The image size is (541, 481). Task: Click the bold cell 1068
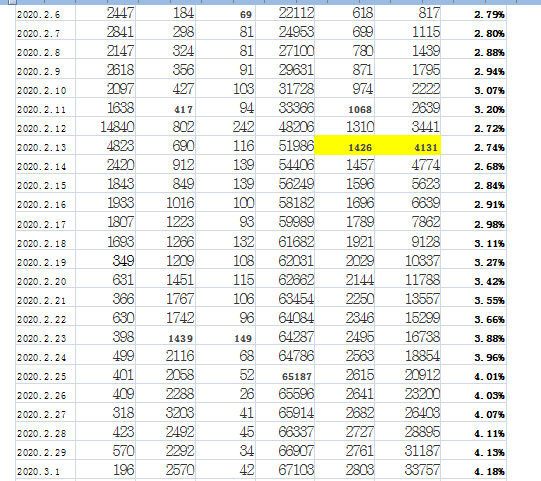344,108
